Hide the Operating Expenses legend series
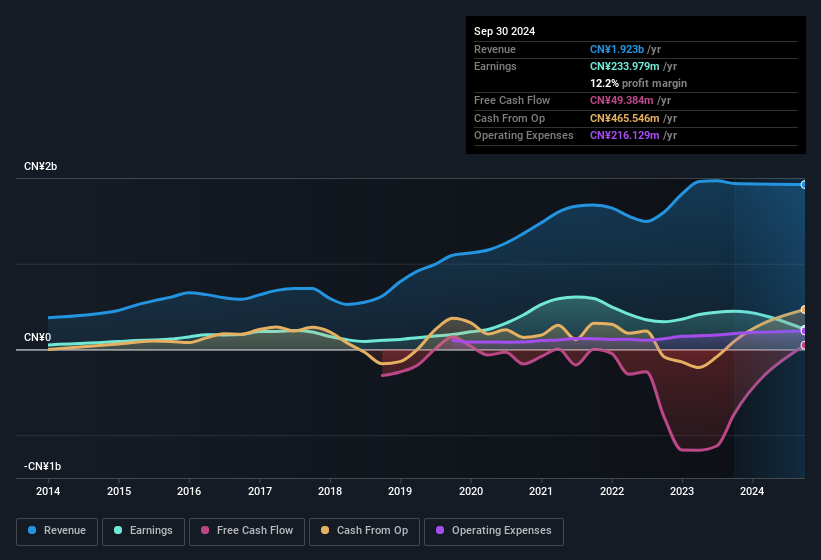The image size is (821, 560). pos(494,531)
